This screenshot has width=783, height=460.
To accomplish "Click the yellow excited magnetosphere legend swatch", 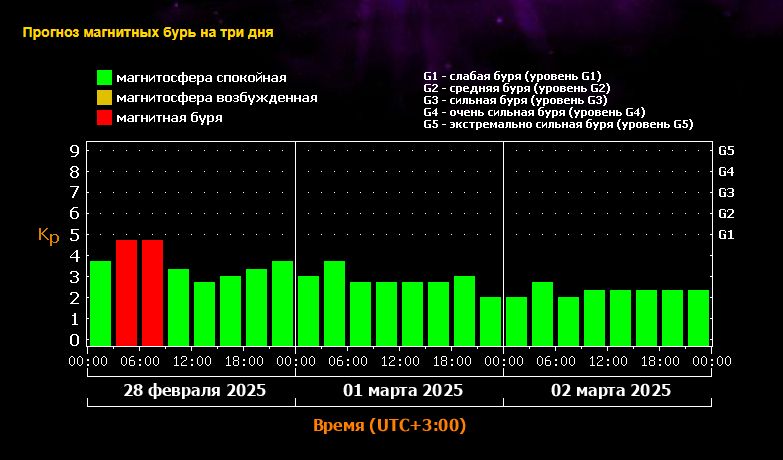I will pos(104,97).
